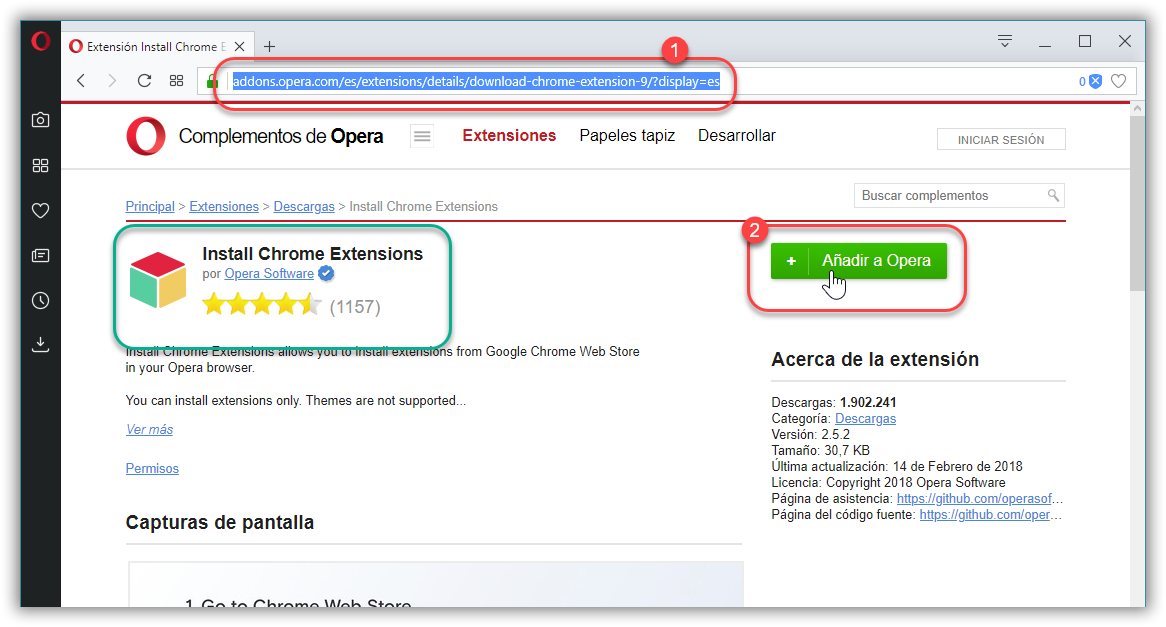Follow the Extensiones breadcrumb link
The height and width of the screenshot is (627, 1166).
pyautogui.click(x=224, y=206)
